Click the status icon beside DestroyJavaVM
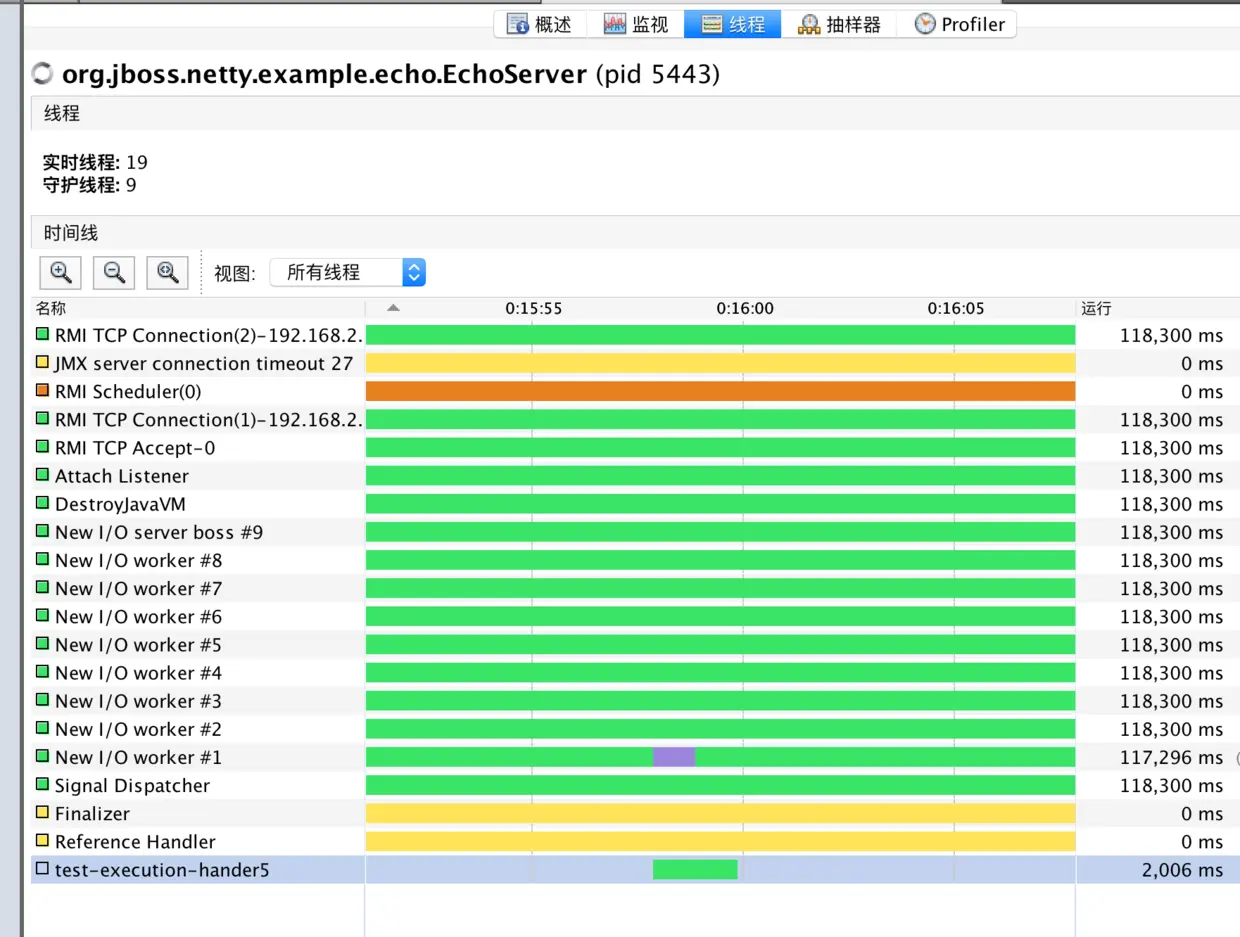 42,503
